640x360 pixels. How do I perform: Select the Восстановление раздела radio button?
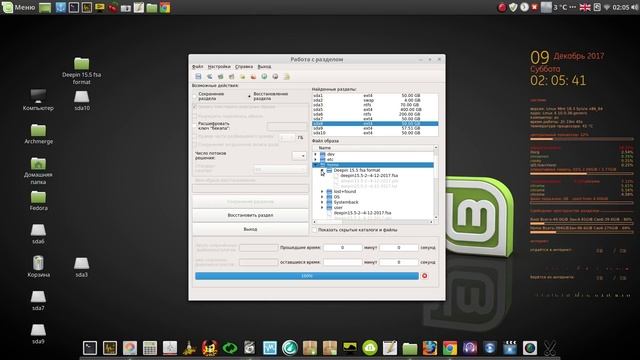pyautogui.click(x=249, y=96)
